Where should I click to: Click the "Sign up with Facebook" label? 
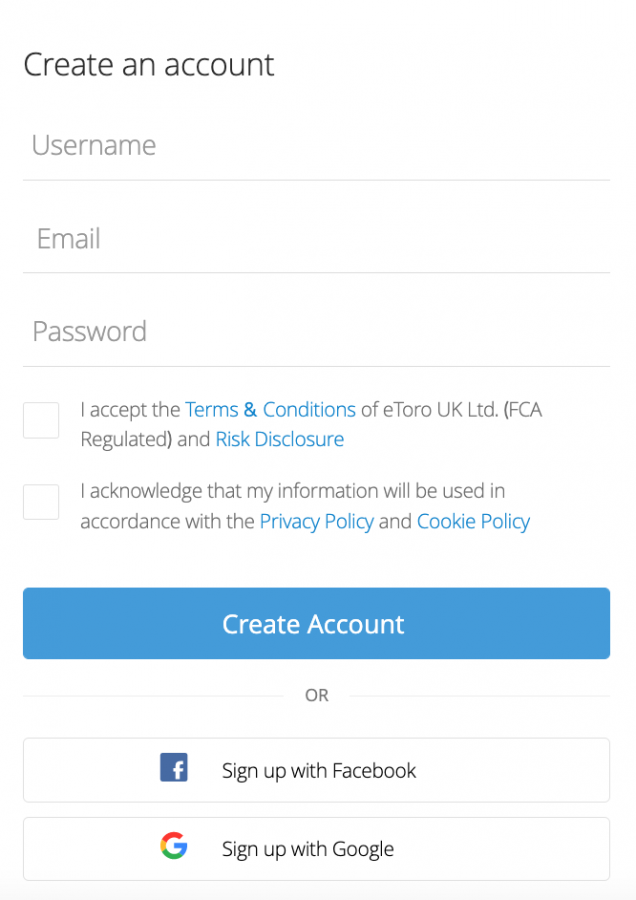pyautogui.click(x=319, y=770)
